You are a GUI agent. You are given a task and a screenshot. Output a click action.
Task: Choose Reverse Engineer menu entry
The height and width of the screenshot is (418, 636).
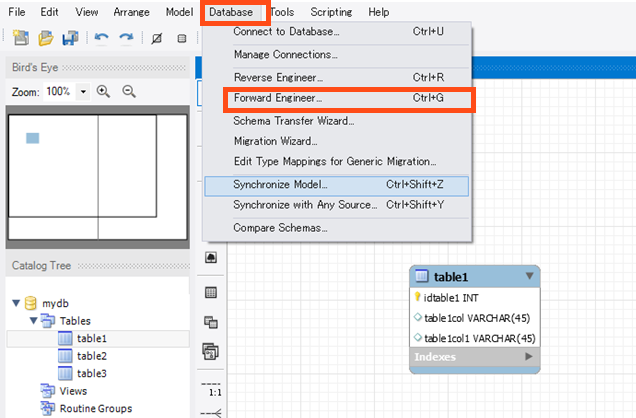(x=337, y=77)
